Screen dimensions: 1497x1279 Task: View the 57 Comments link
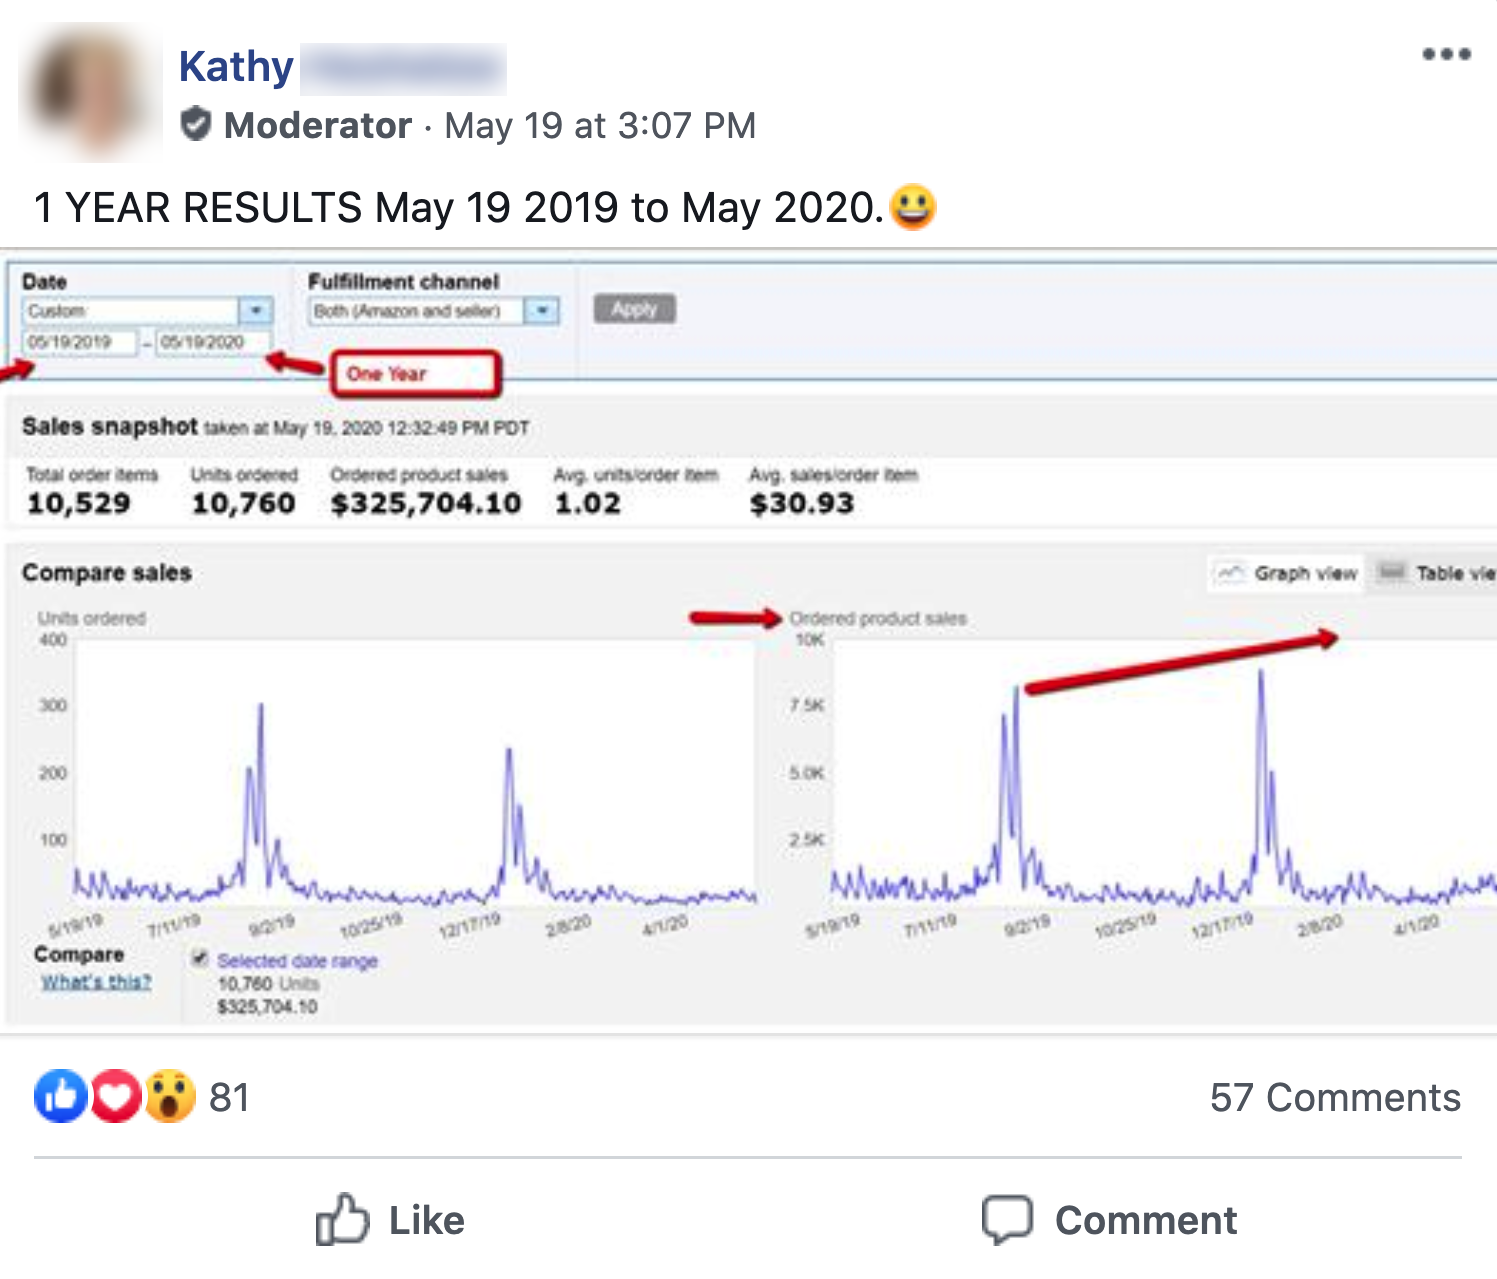point(1334,1097)
